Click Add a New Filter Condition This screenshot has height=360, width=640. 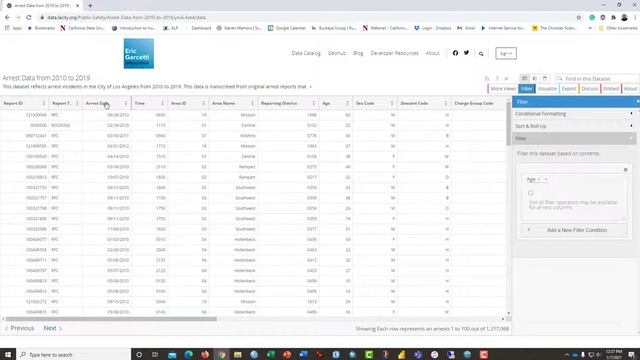574,230
